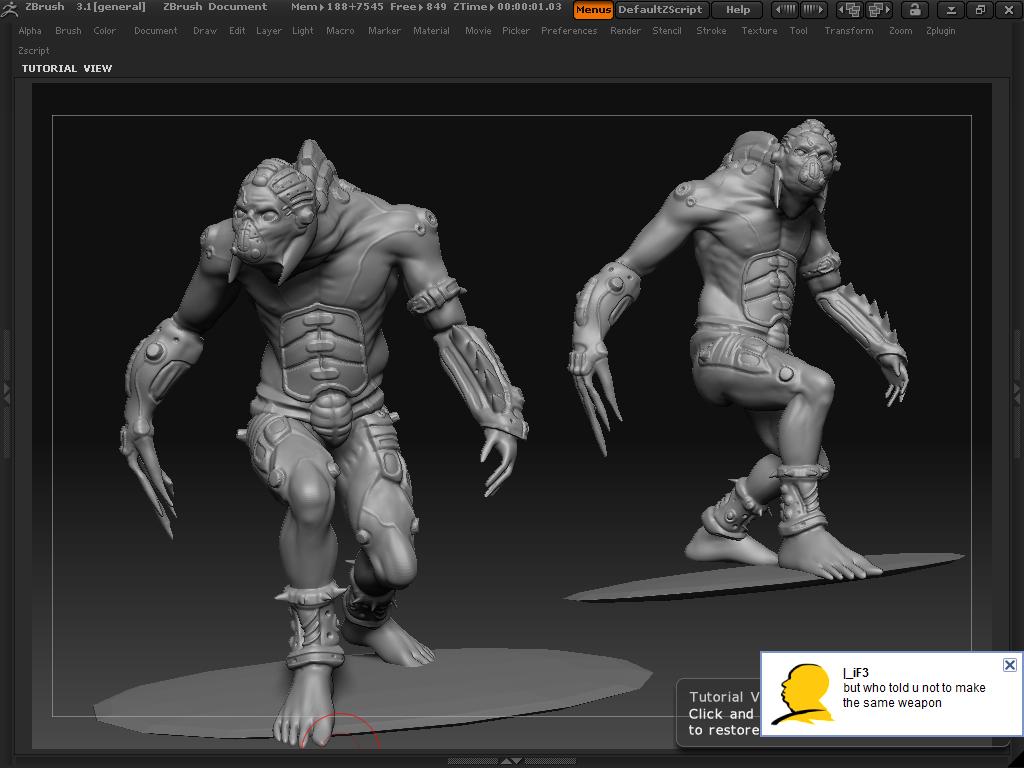
Task: Open the Tool menu
Action: (x=798, y=31)
